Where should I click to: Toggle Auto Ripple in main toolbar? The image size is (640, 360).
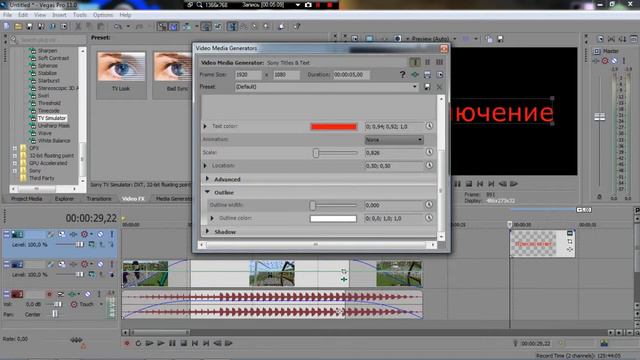(187, 27)
